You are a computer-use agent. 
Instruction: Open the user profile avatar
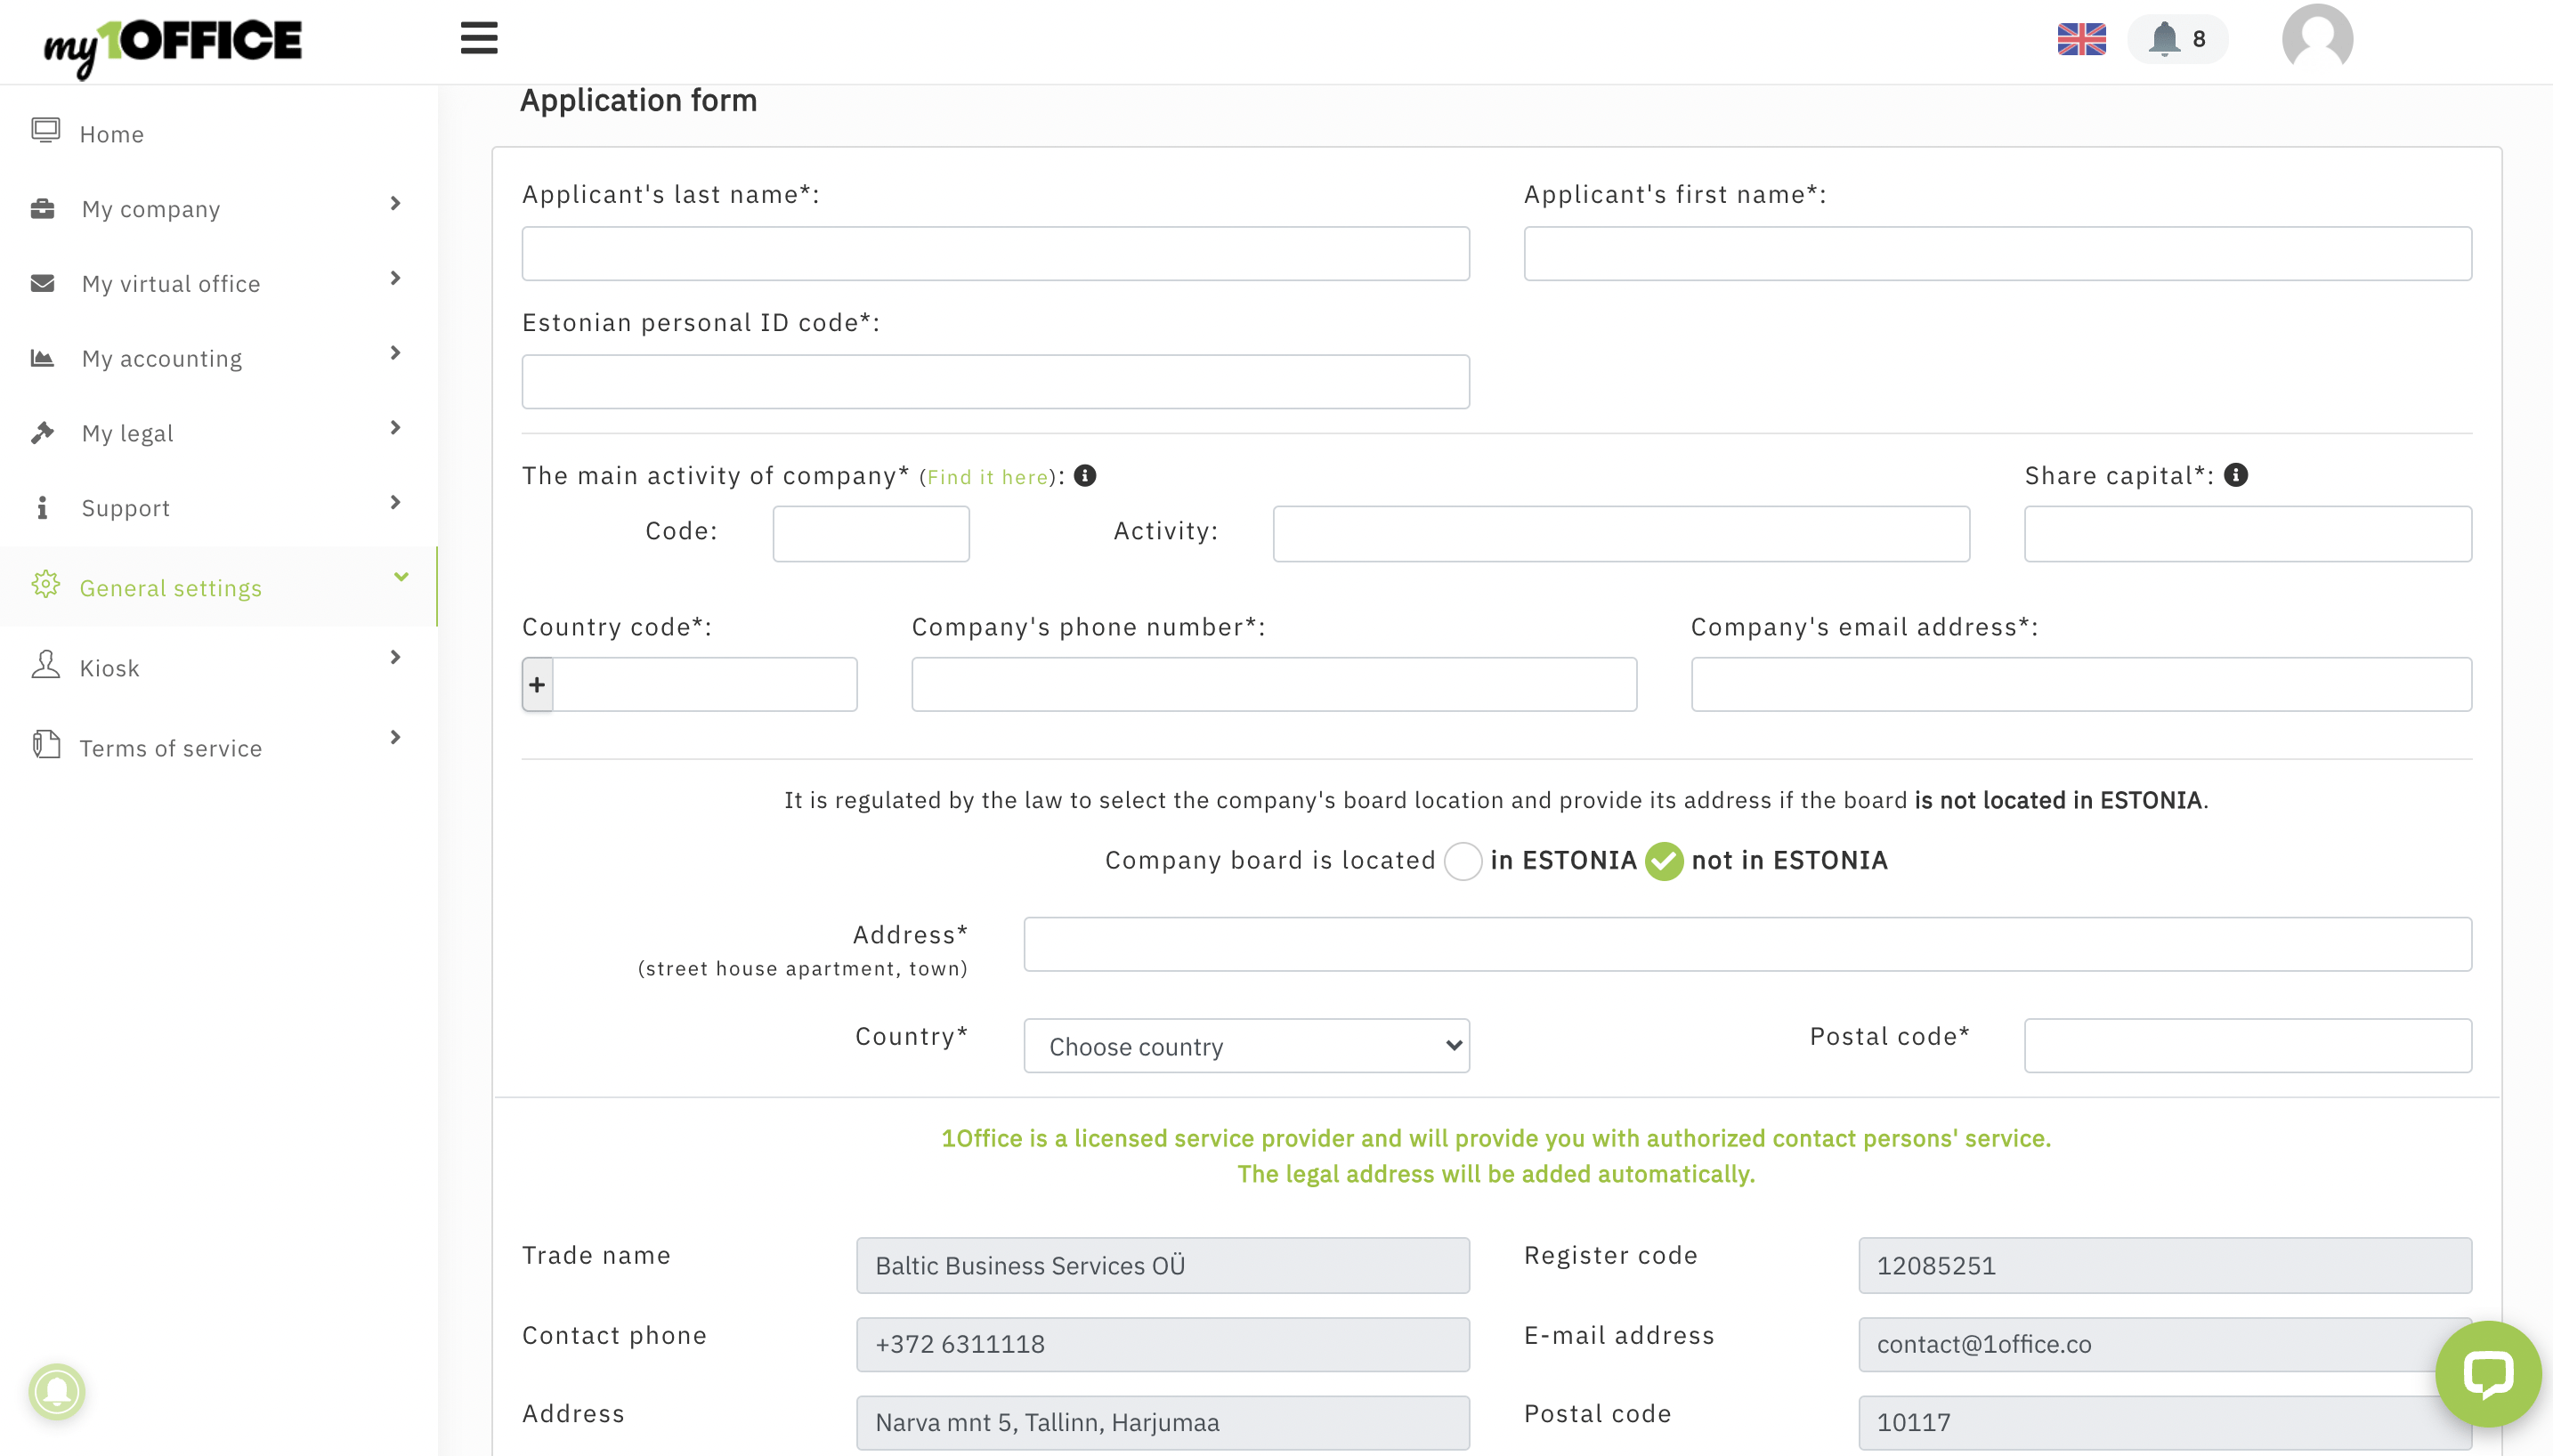pos(2317,37)
